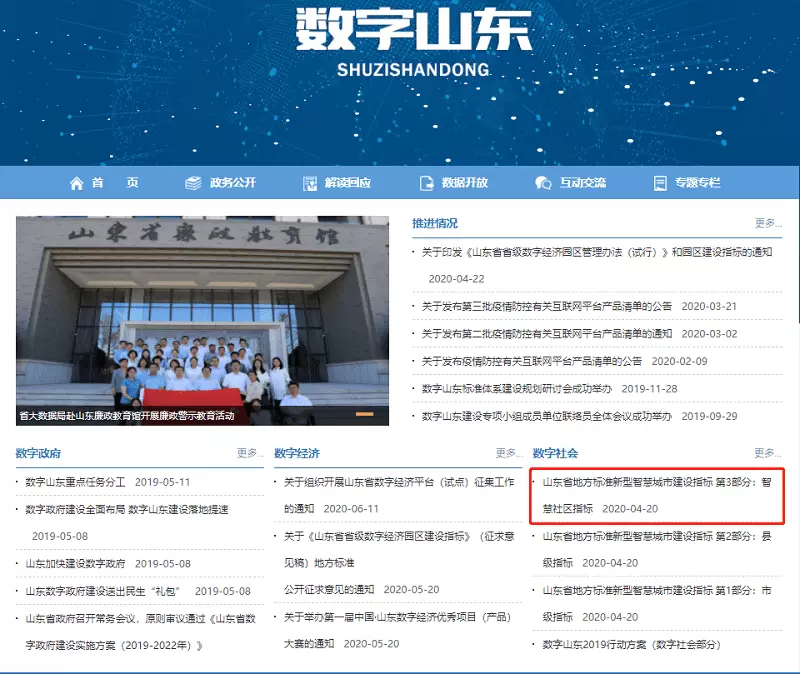Open the 互动交流 menu item

point(583,183)
